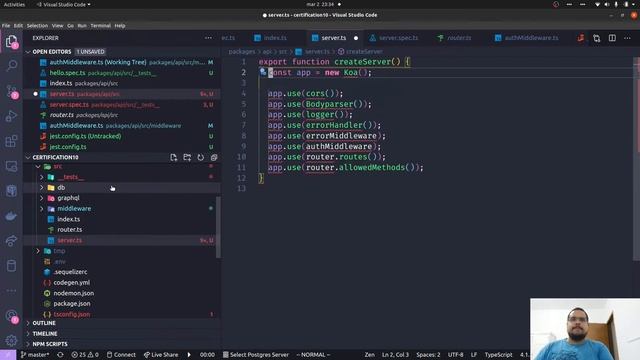The height and width of the screenshot is (360, 640).
Task: Switch to the index.ts tab
Action: (x=275, y=38)
